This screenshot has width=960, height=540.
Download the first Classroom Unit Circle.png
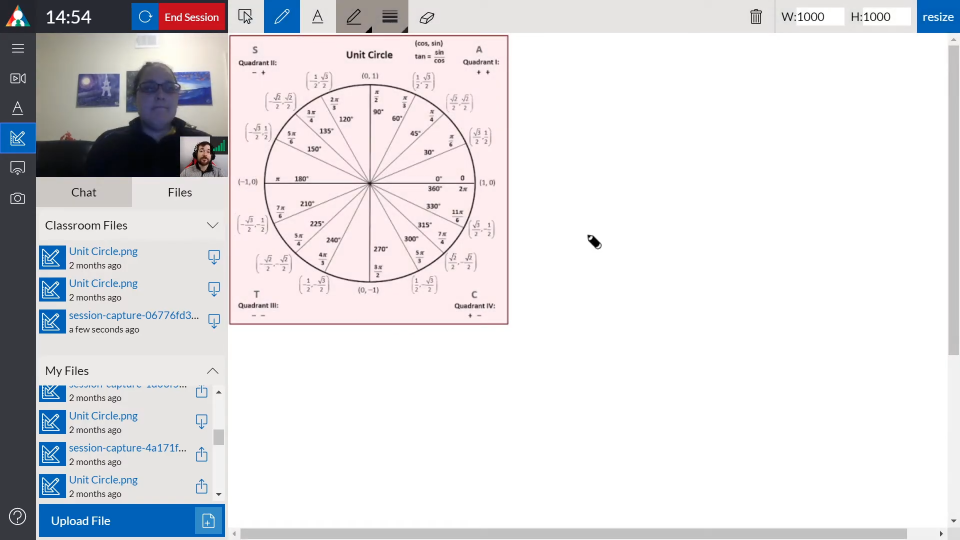tap(214, 257)
